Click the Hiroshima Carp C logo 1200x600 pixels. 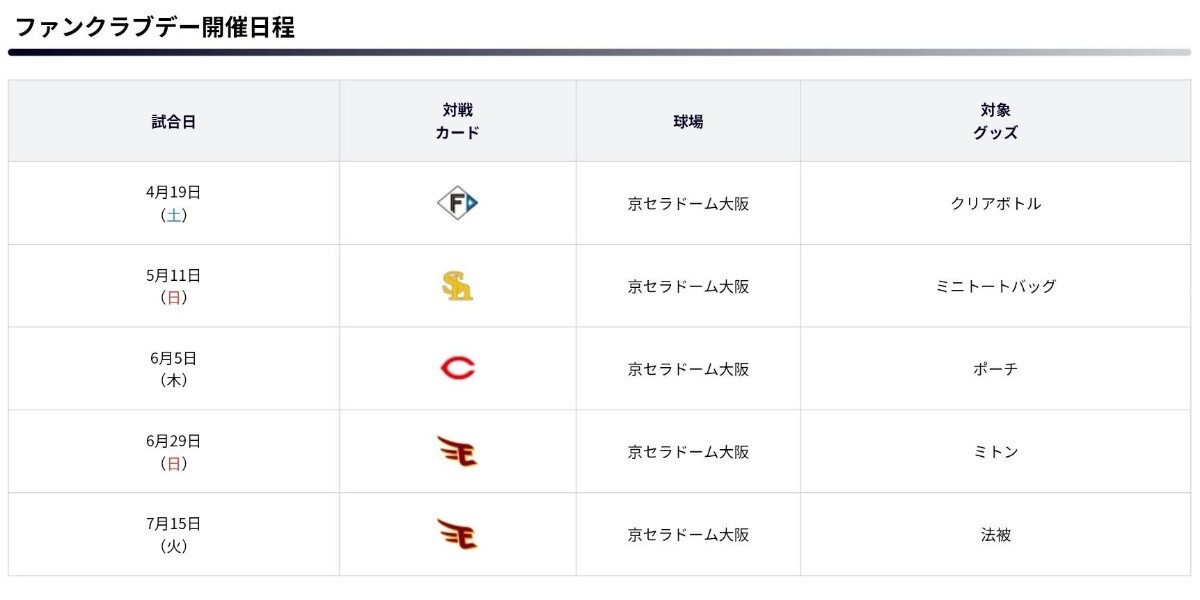coord(458,369)
